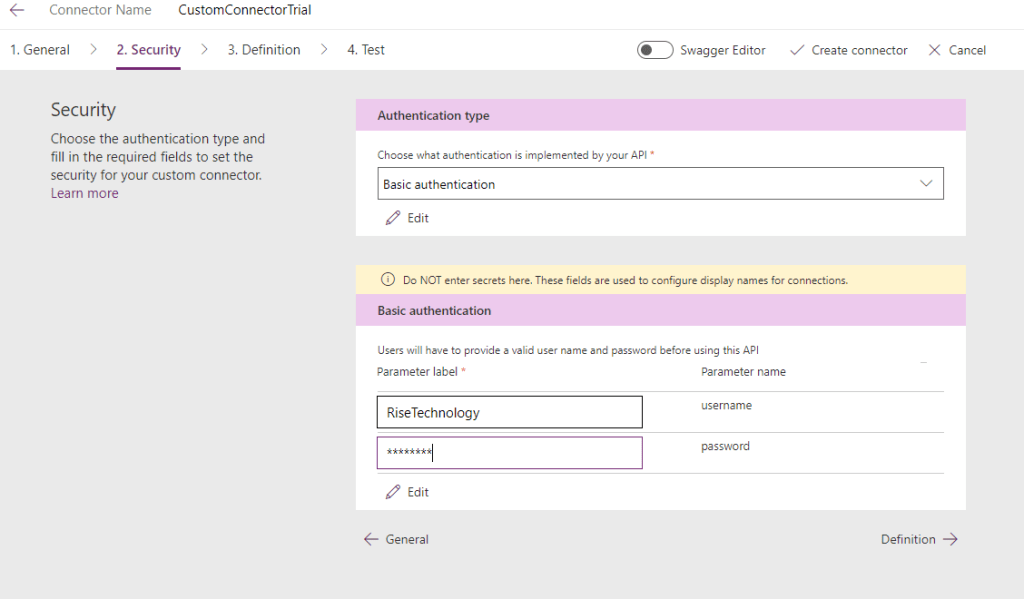Click the back arrow beside Connector Name
Image resolution: width=1024 pixels, height=599 pixels.
point(17,10)
